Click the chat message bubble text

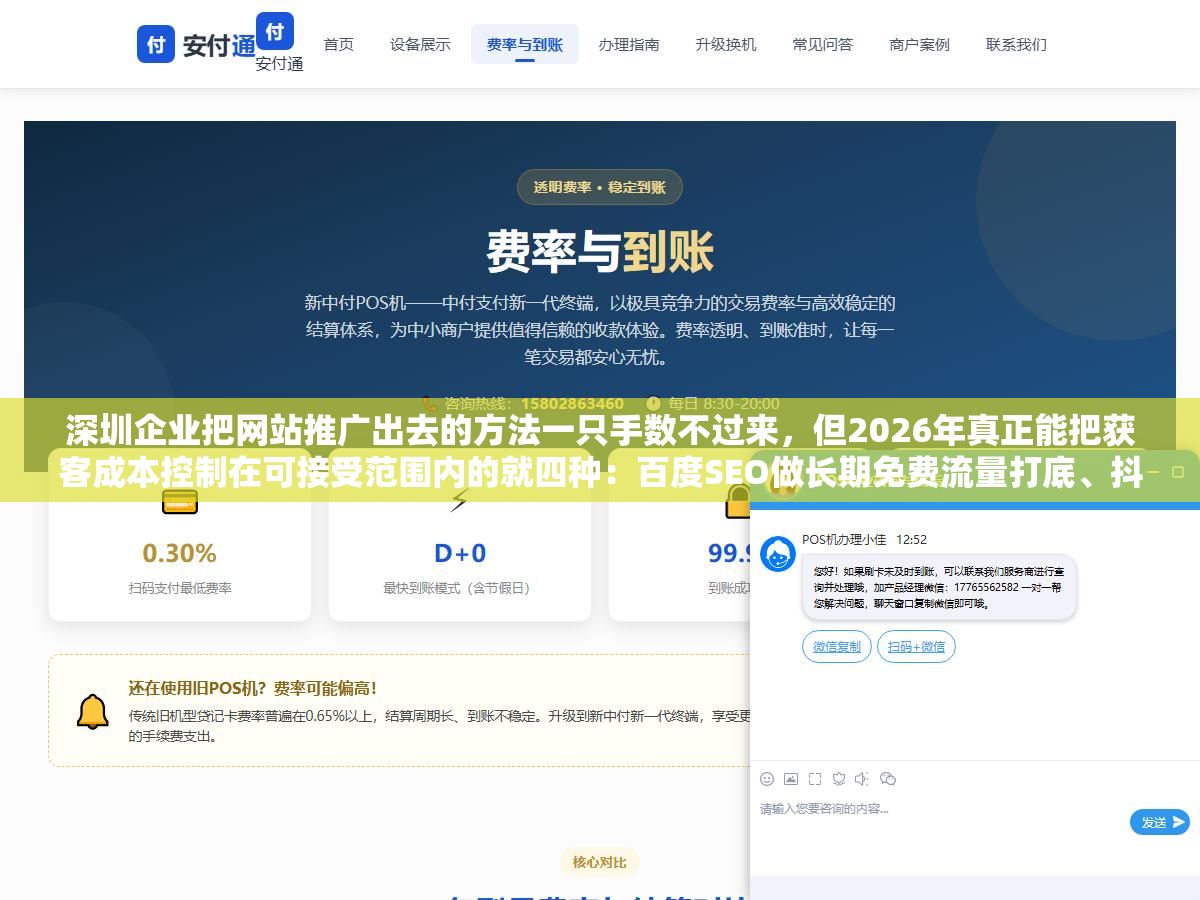(939, 588)
